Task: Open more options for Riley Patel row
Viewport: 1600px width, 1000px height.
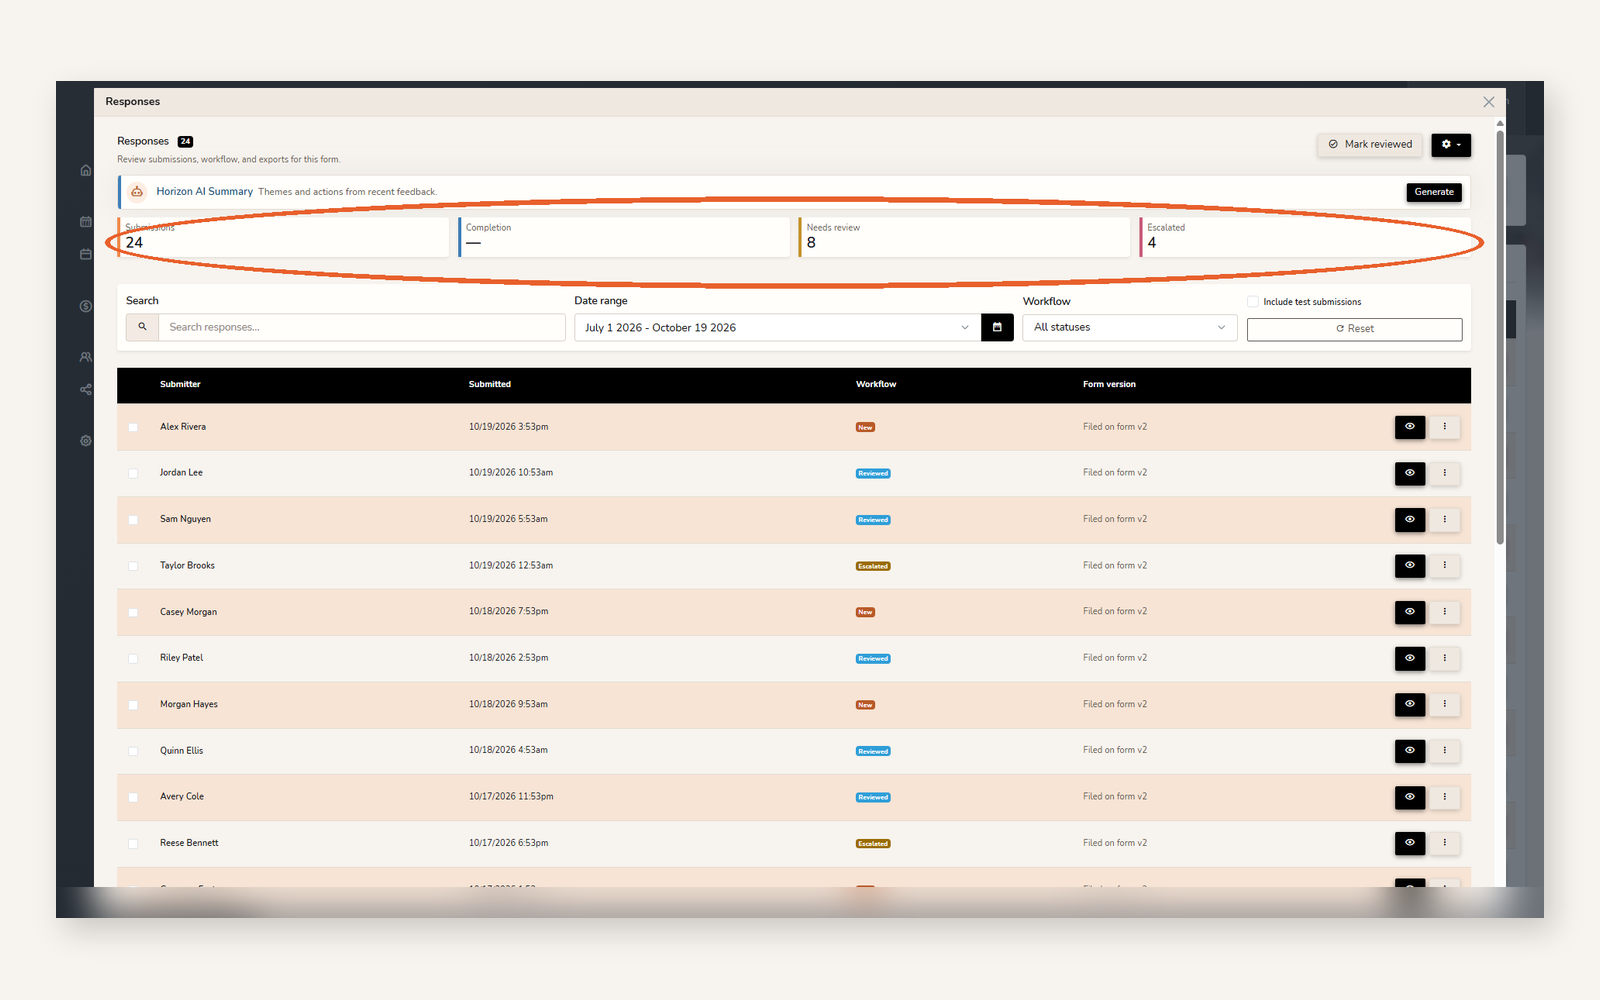Action: tap(1444, 658)
